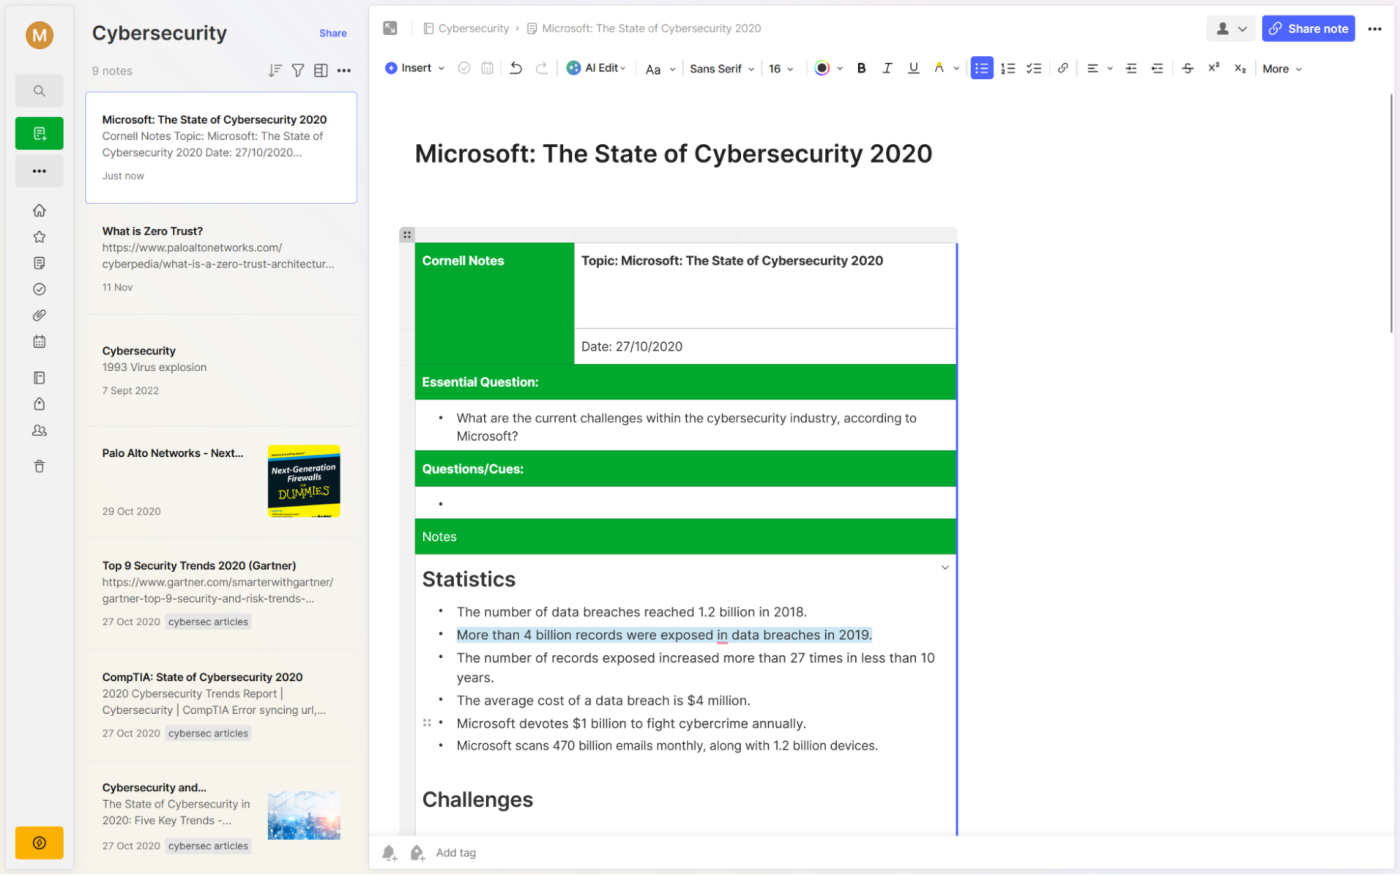
Task: Open the notes list more options menu
Action: pos(344,70)
